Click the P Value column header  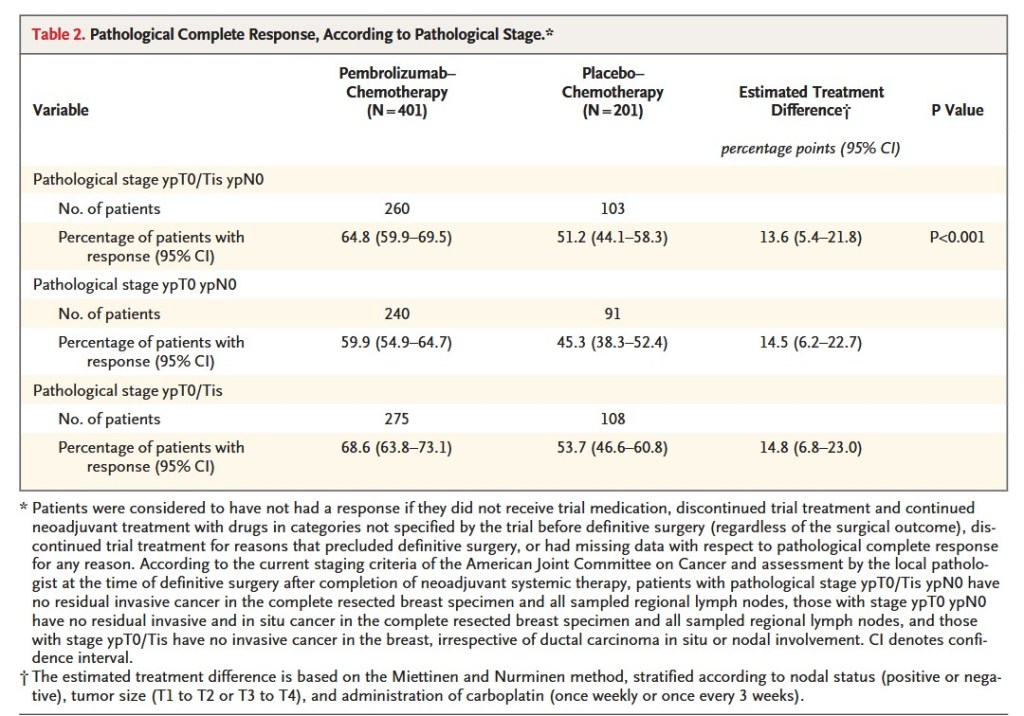[957, 110]
